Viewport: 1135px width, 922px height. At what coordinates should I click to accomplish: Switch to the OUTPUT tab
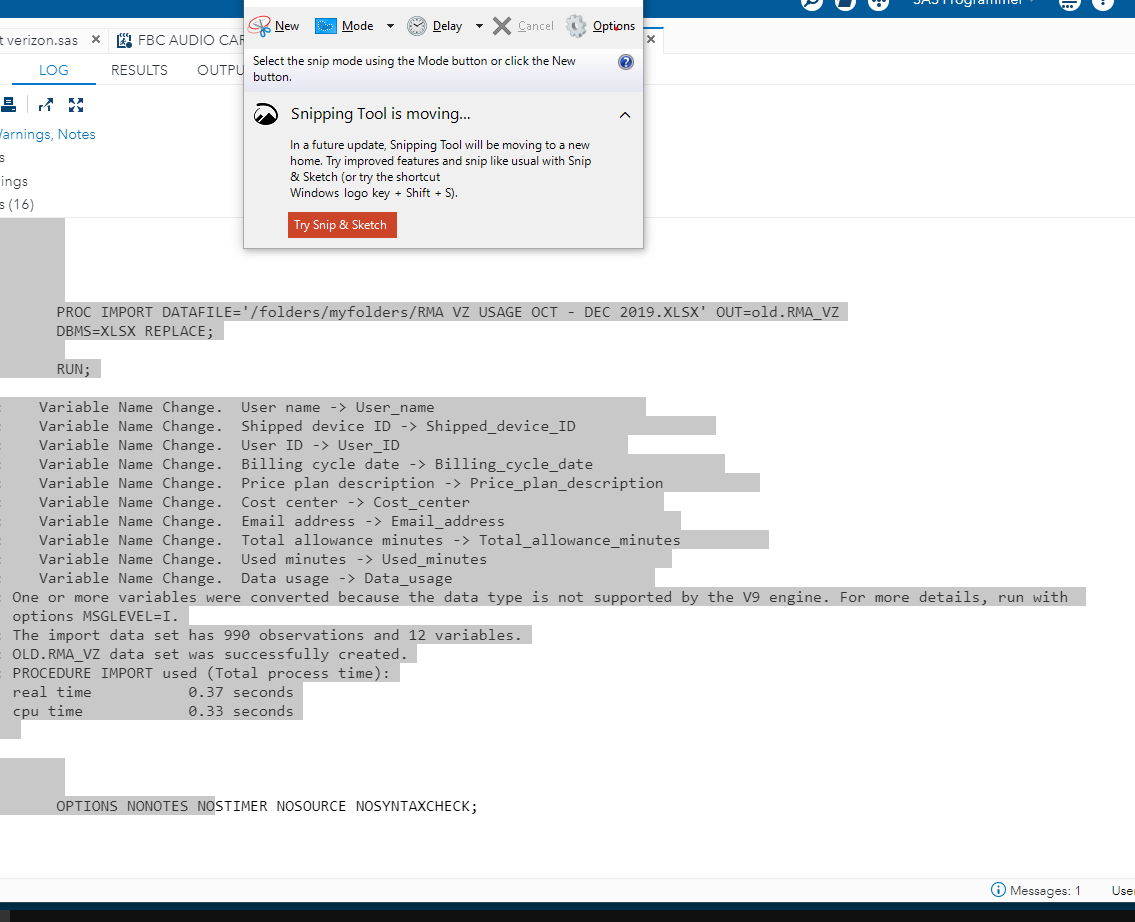pyautogui.click(x=218, y=70)
